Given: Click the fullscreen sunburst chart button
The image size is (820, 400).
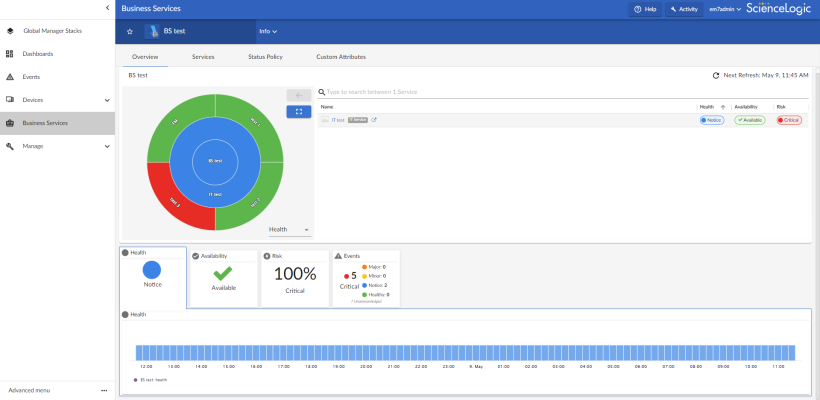Looking at the screenshot, I should point(298,112).
